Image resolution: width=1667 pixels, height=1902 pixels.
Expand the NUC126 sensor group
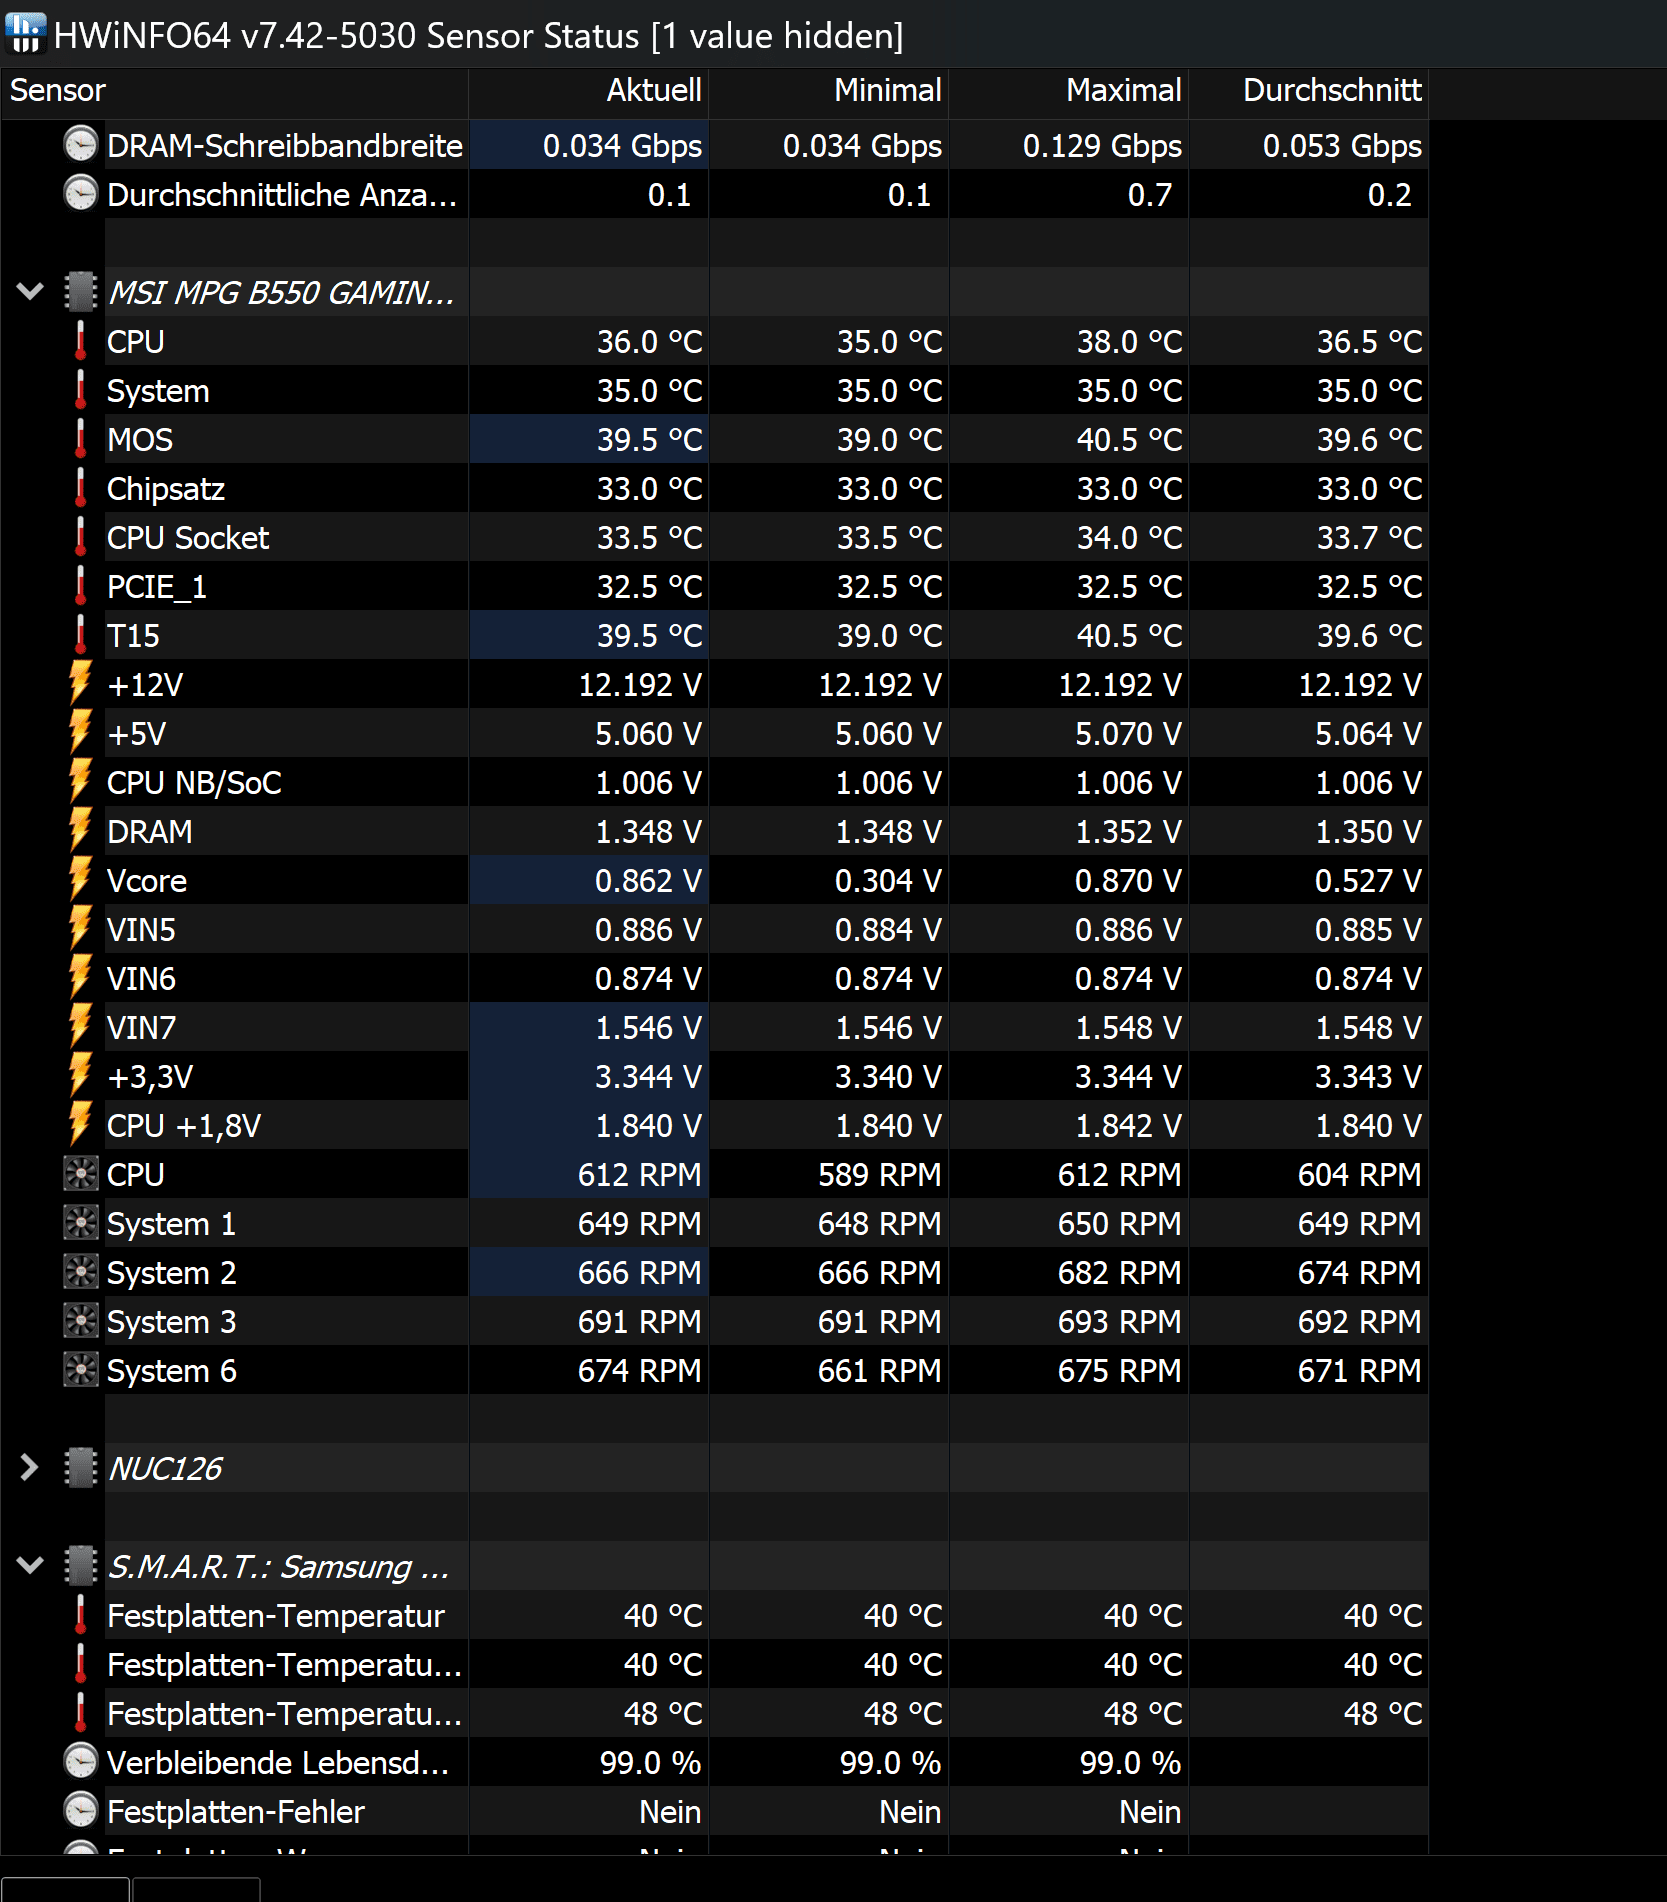[29, 1467]
